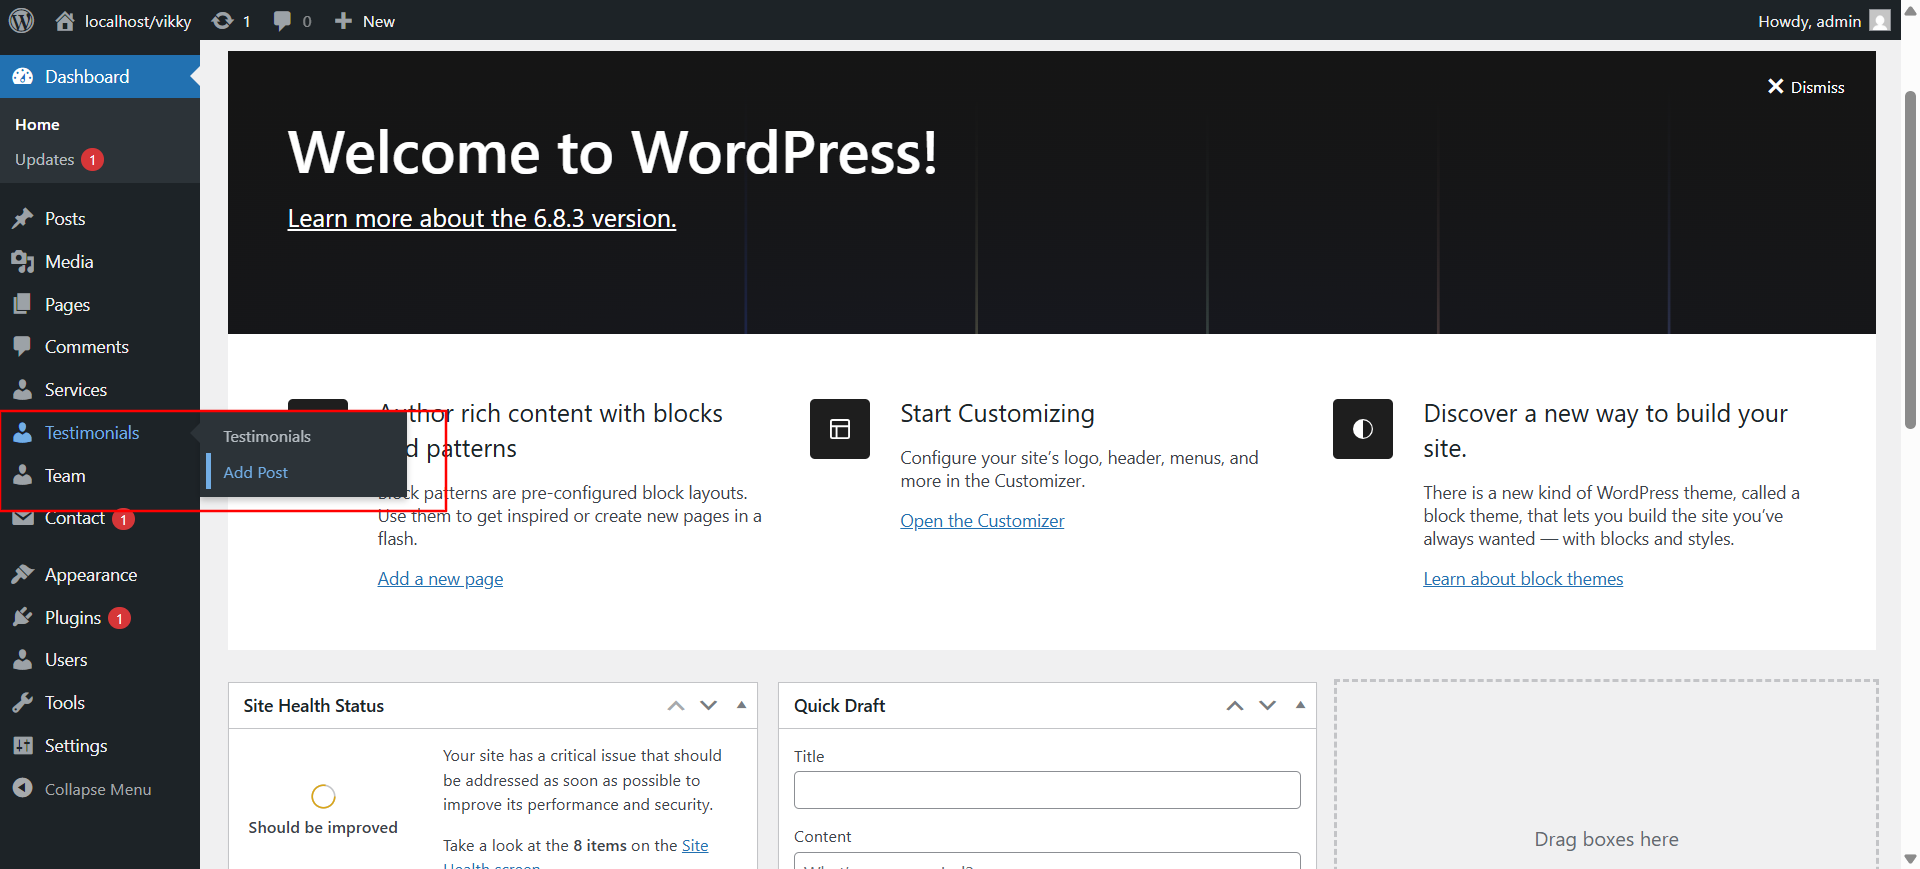
Task: Open the Customizer link
Action: point(982,521)
